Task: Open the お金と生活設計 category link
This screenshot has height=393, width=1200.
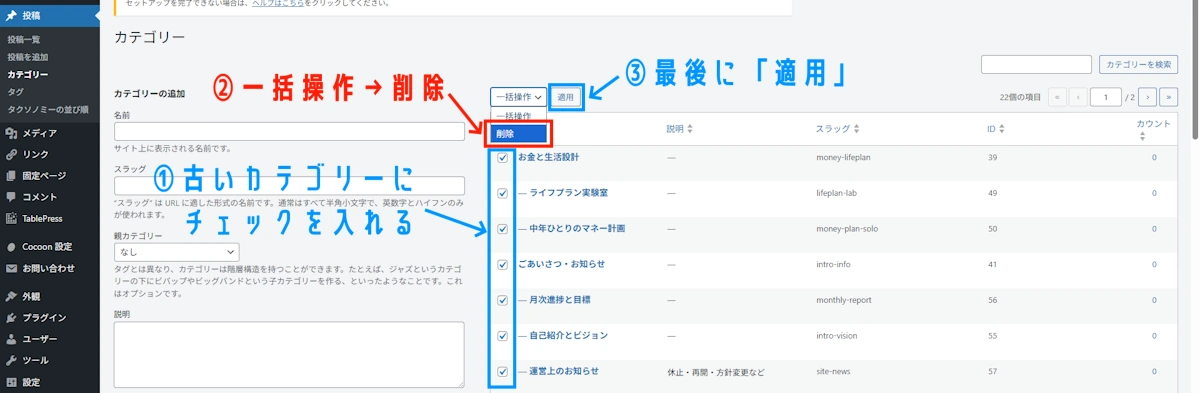Action: [x=548, y=157]
